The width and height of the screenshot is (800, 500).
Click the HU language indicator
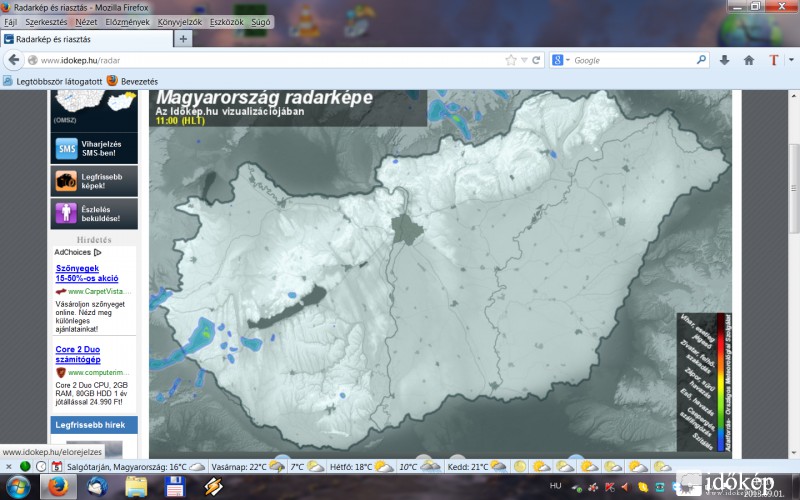coord(556,486)
